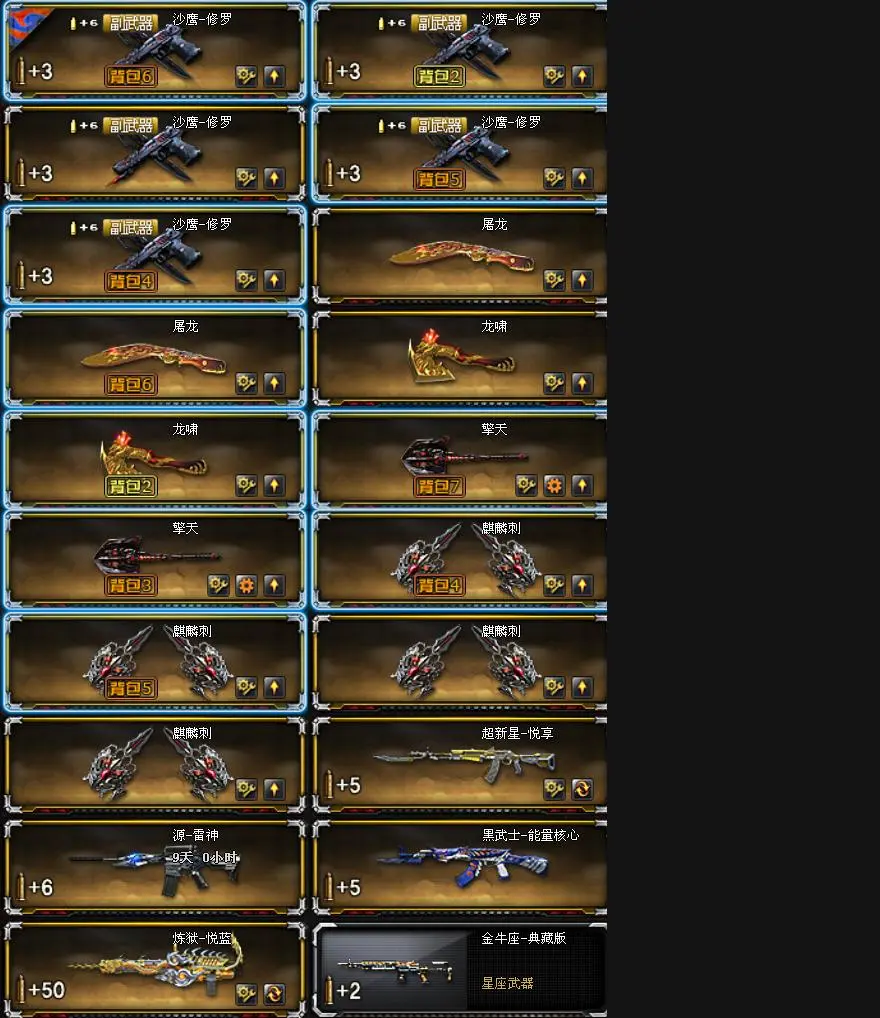Select the 金牛座-典藏版 weapon card
The width and height of the screenshot is (880, 1018).
[x=460, y=969]
